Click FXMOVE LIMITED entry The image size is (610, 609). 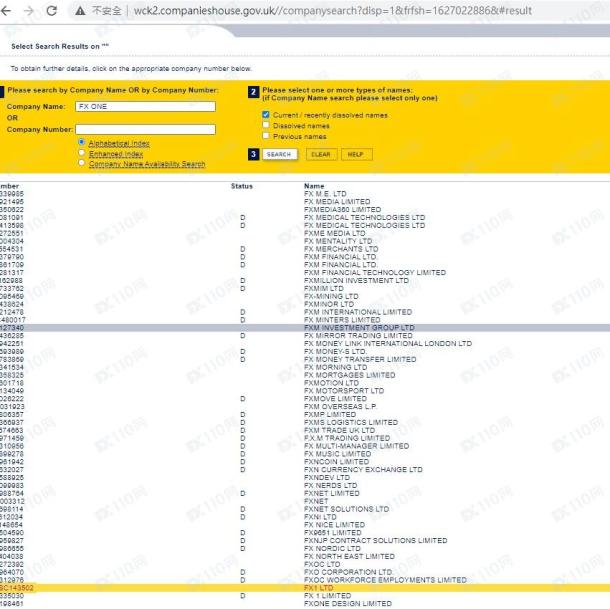335,399
